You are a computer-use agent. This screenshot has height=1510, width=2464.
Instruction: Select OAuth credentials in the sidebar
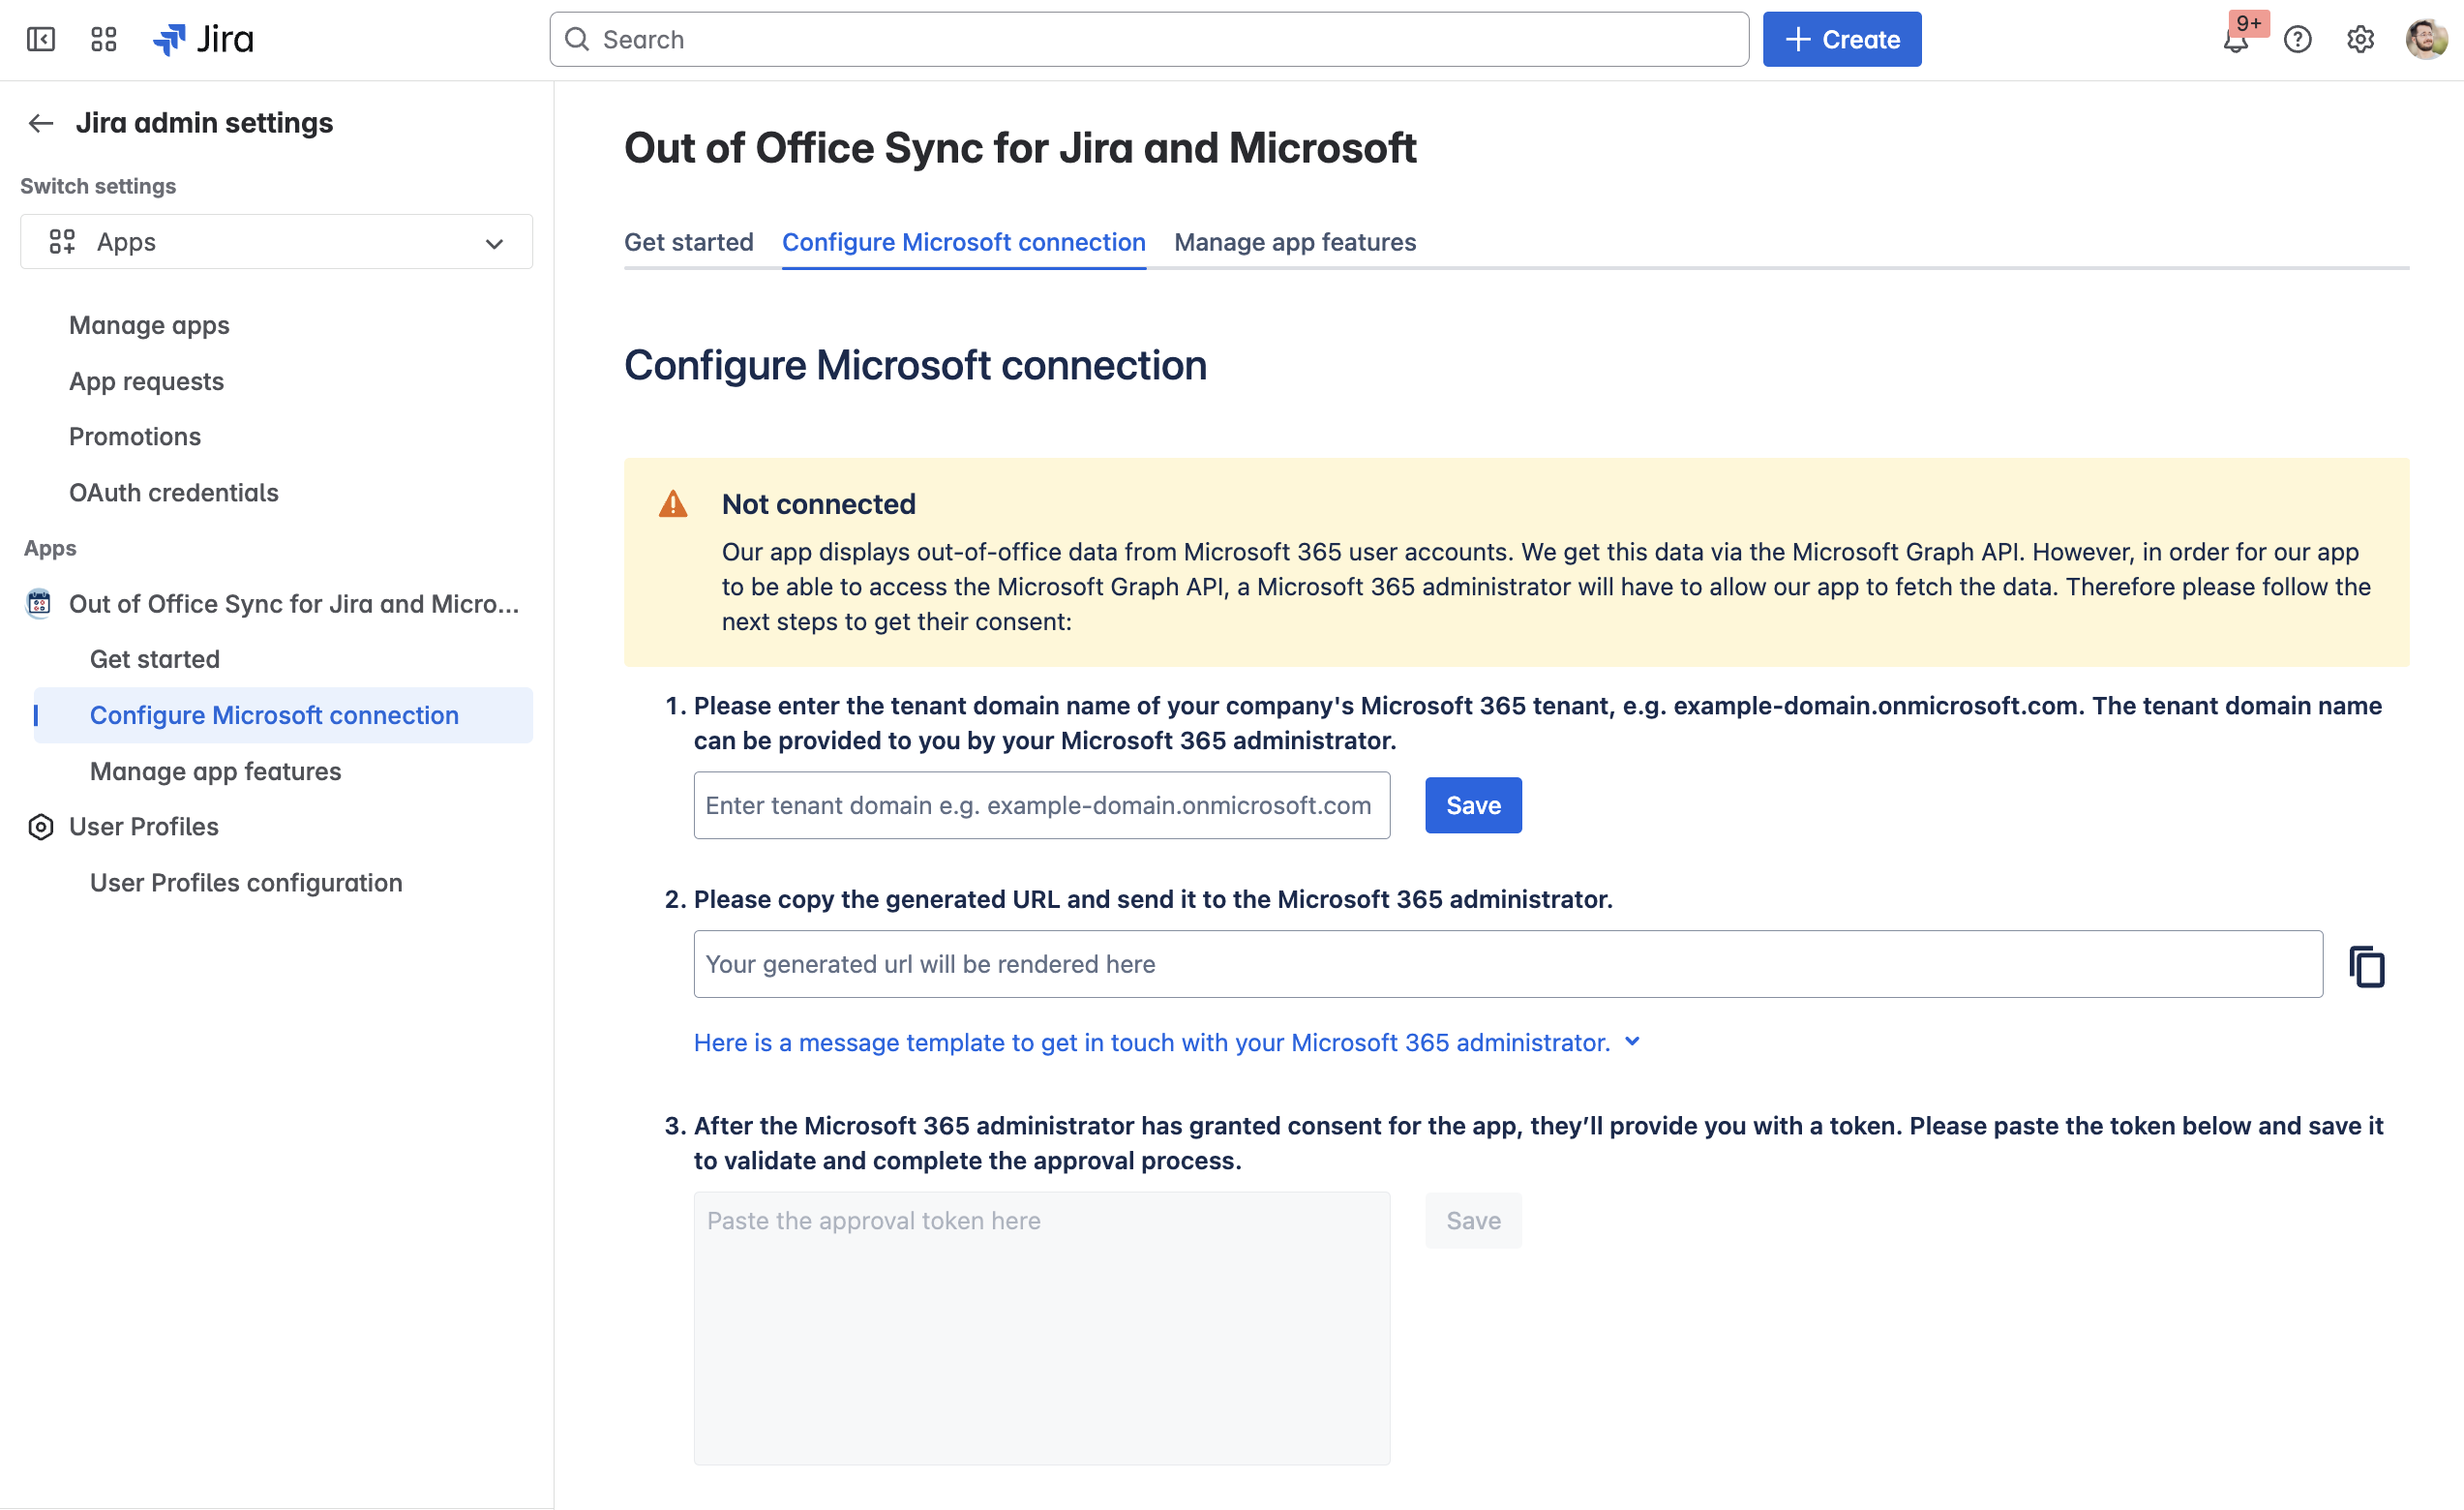173,492
